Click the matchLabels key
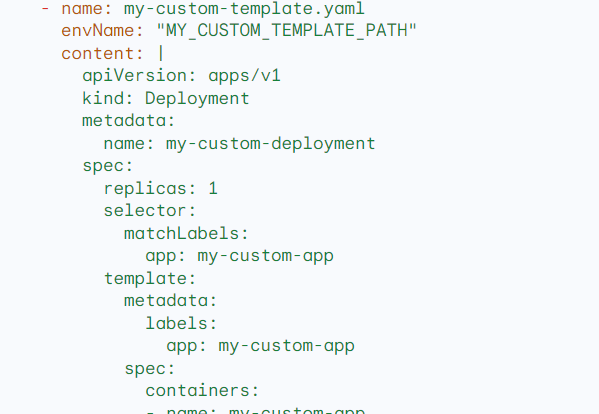 coord(186,233)
